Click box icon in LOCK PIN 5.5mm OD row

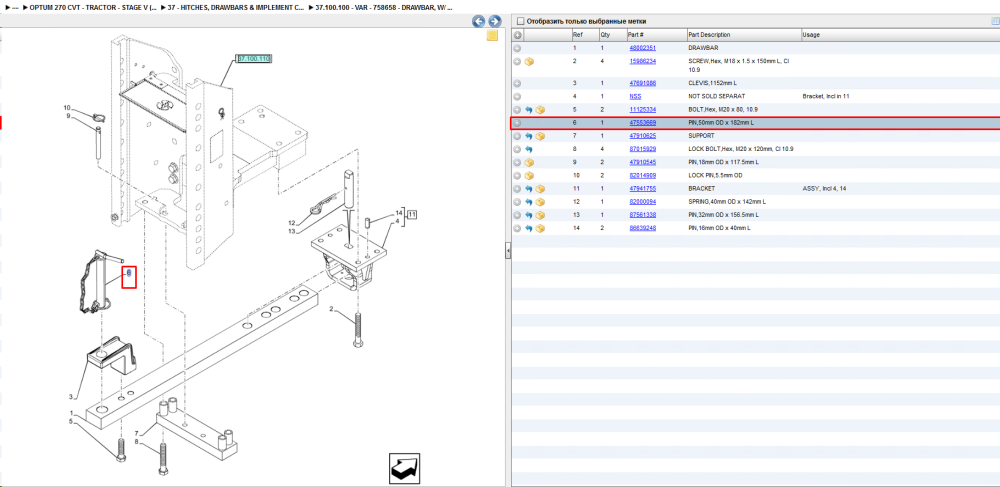click(x=529, y=175)
